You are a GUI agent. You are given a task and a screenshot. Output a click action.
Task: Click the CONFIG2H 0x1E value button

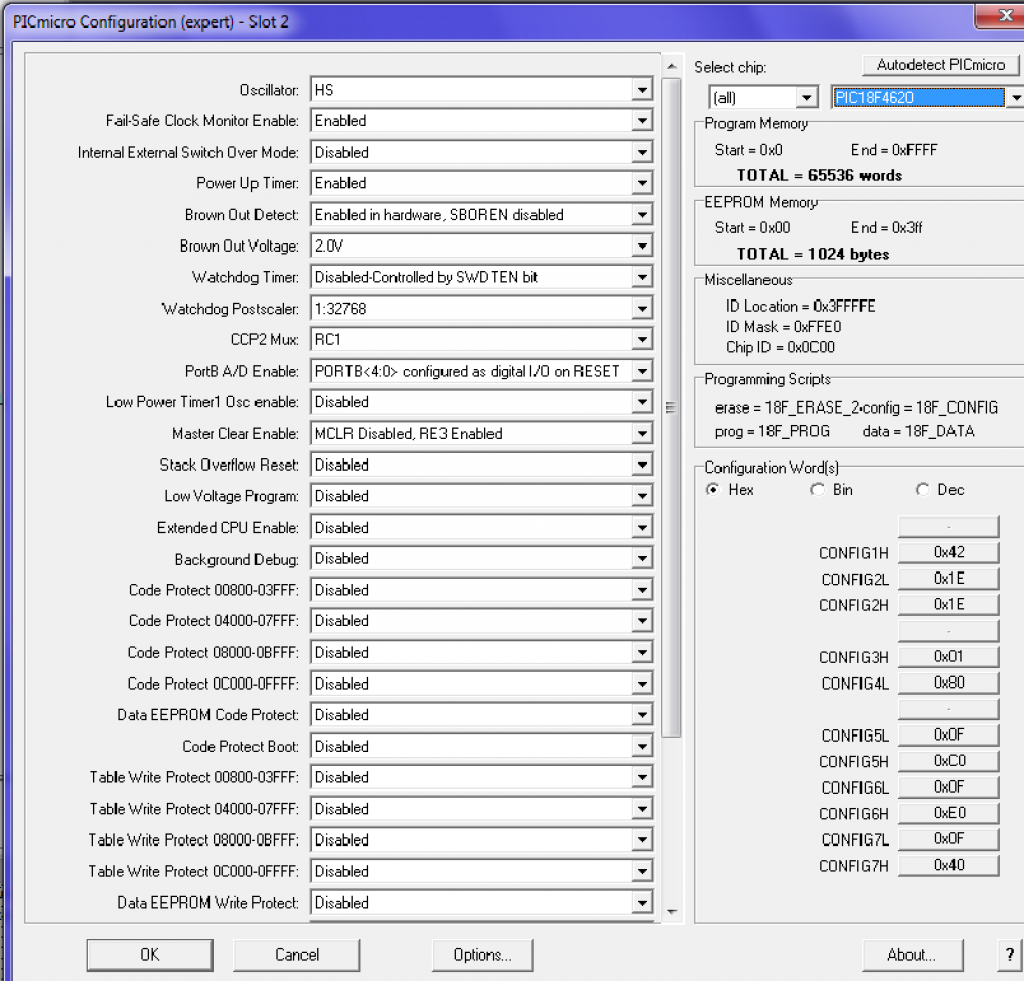(x=948, y=605)
